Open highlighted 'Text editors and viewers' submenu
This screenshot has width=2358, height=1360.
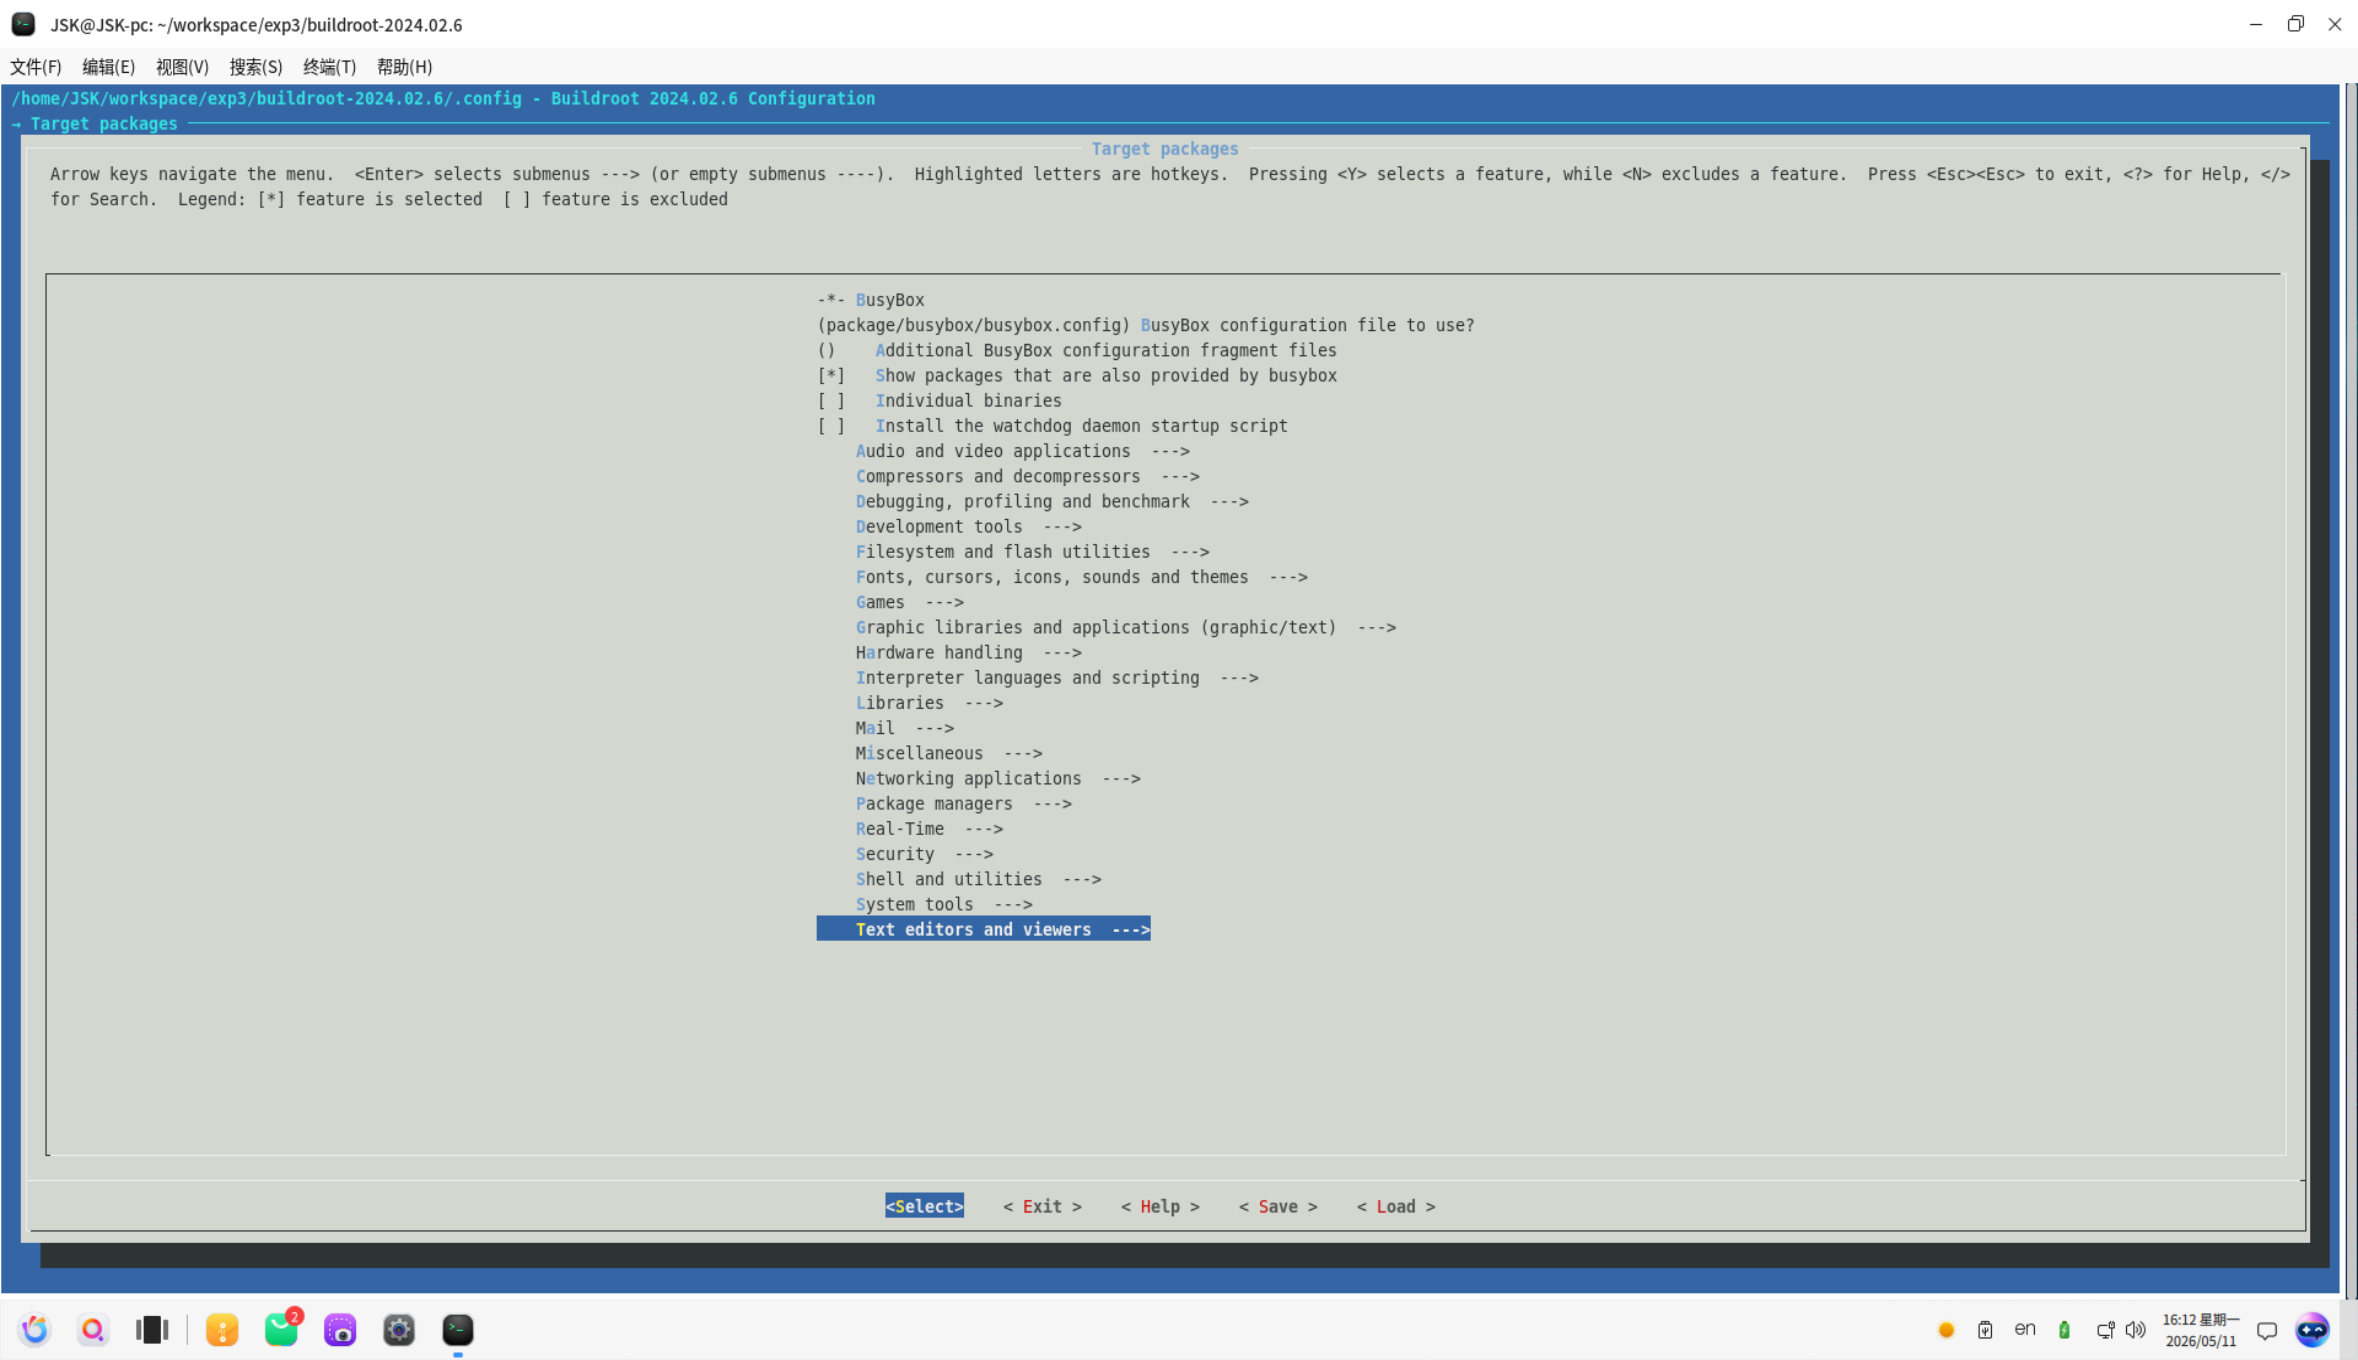point(984,929)
